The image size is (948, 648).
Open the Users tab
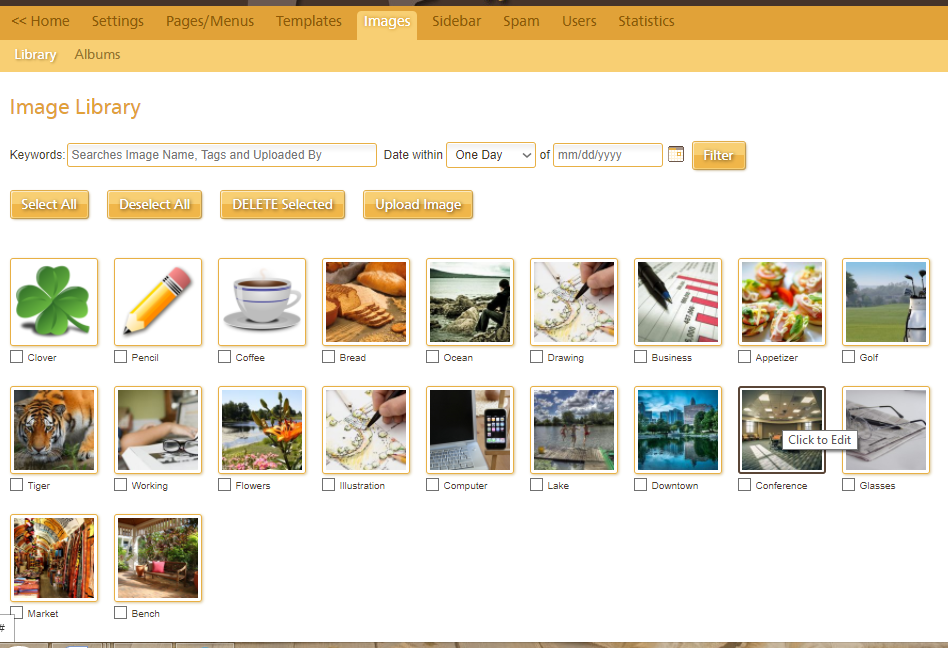[579, 21]
